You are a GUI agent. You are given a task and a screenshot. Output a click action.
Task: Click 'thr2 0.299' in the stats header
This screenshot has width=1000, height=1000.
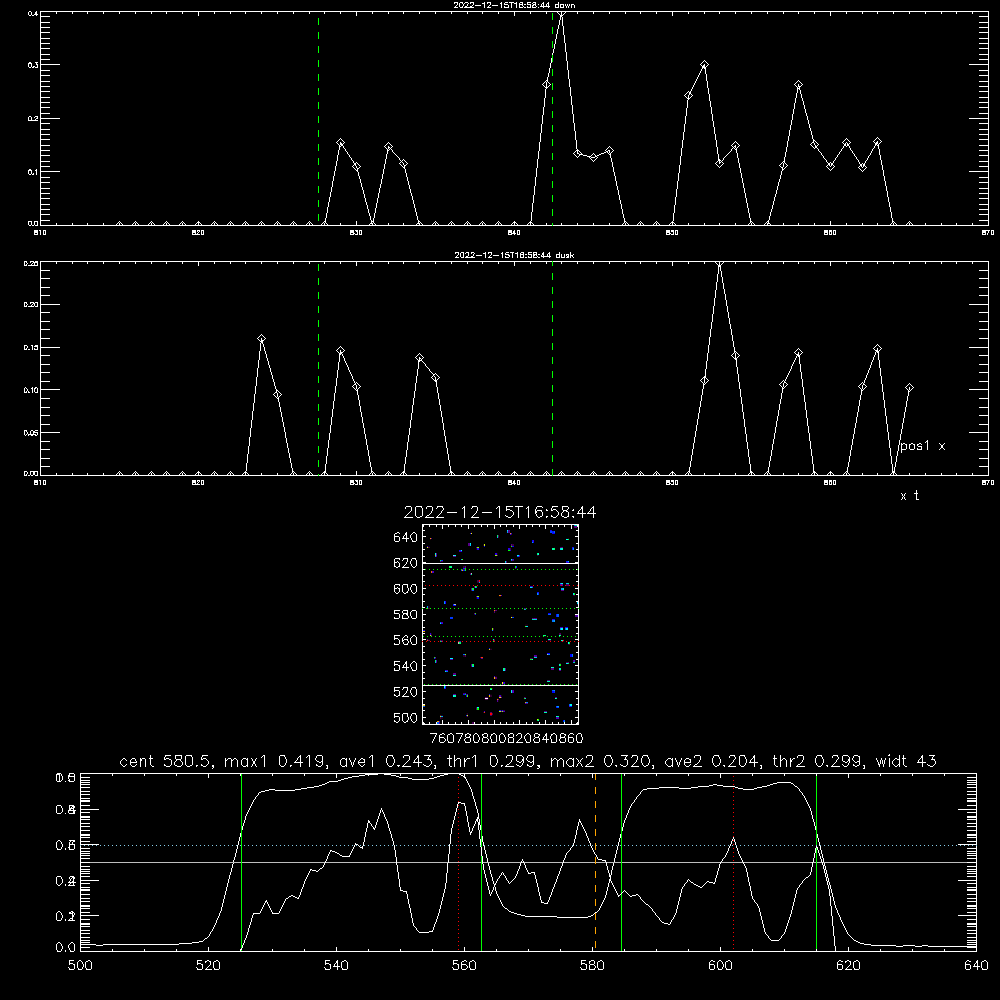[x=818, y=761]
